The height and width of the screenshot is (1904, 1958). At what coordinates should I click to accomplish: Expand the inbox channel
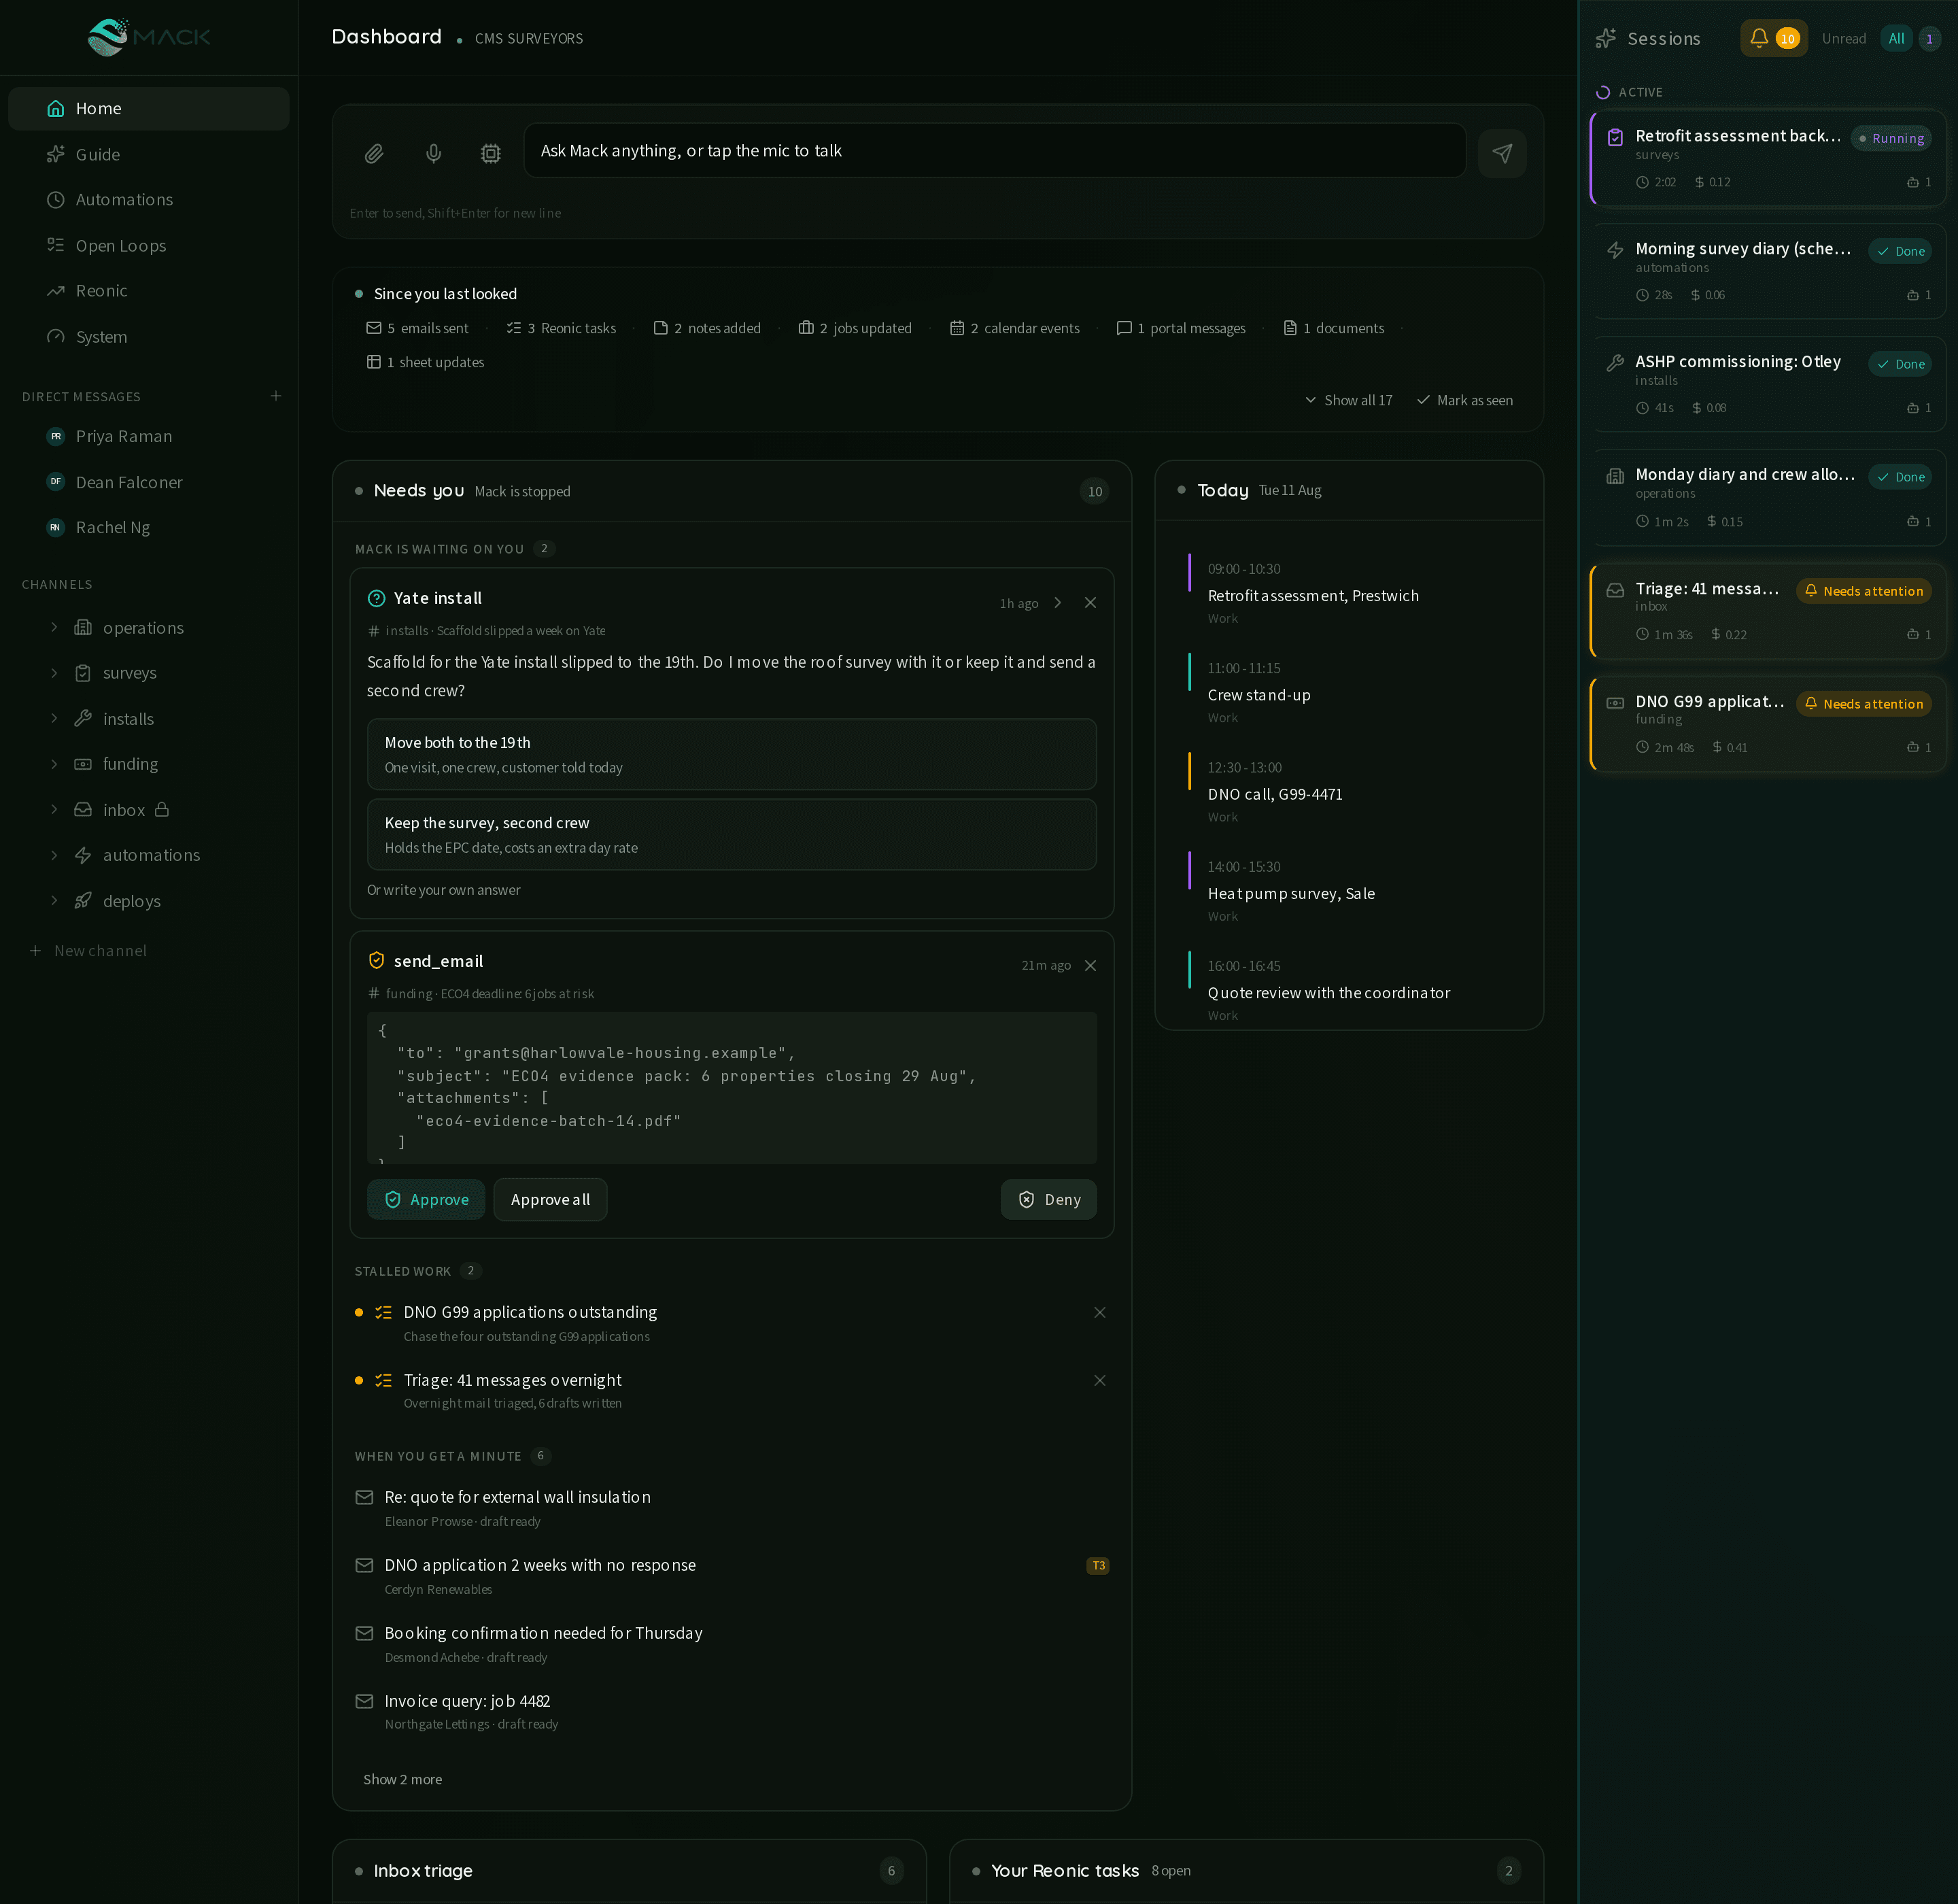[x=54, y=809]
